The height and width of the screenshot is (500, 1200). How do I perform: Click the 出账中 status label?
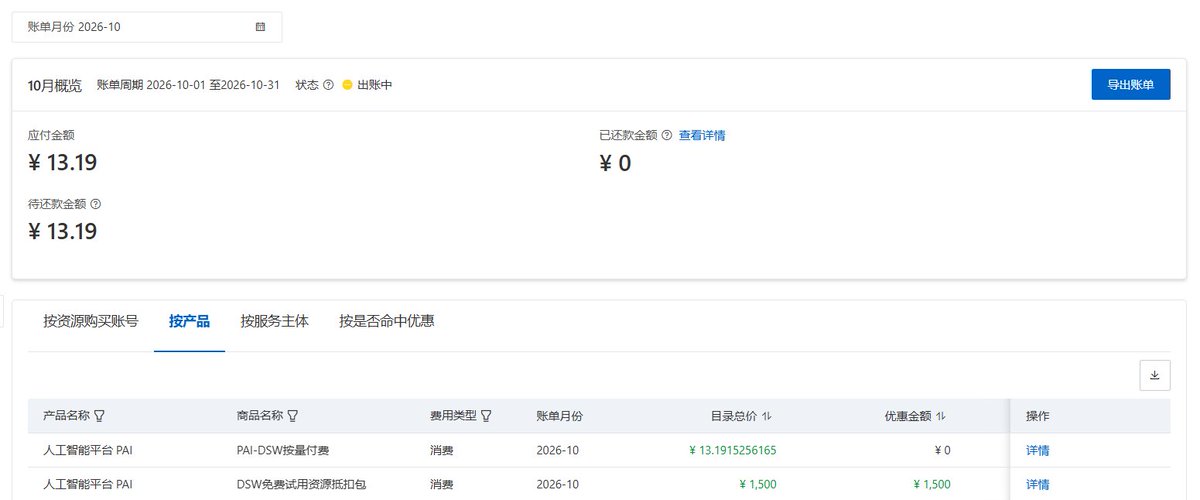[374, 85]
